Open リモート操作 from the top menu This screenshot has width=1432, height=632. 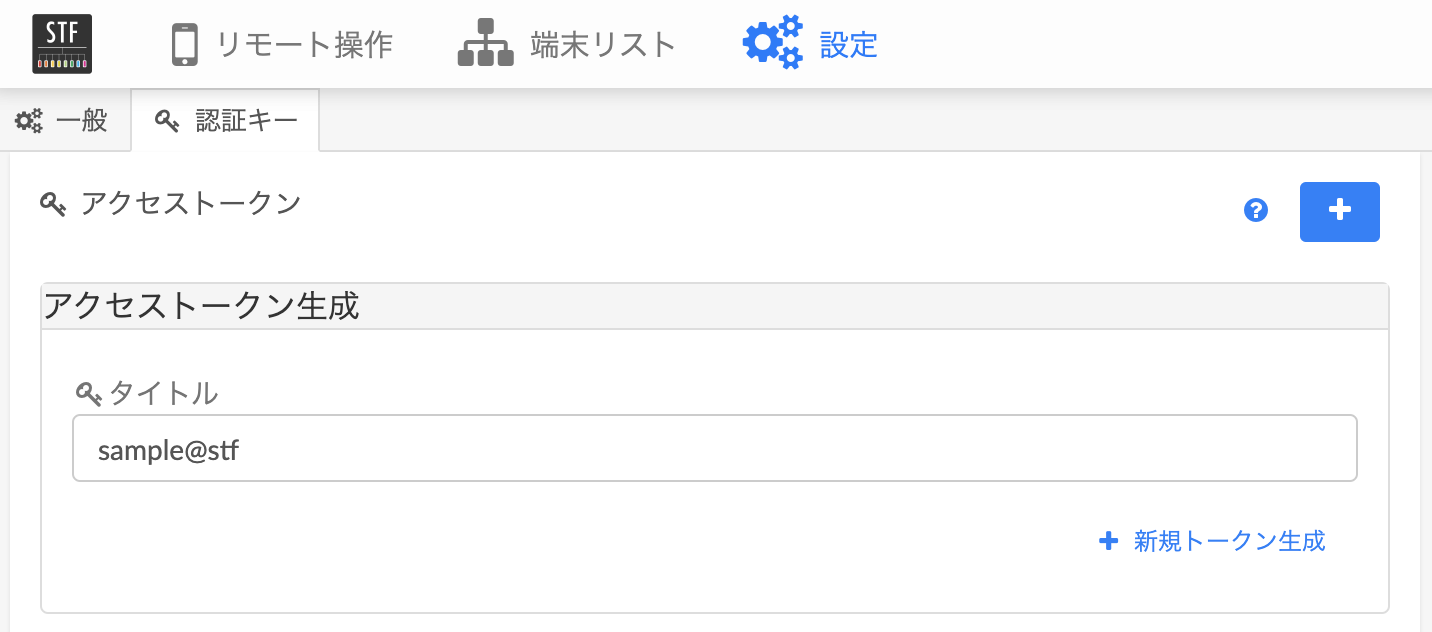point(303,42)
